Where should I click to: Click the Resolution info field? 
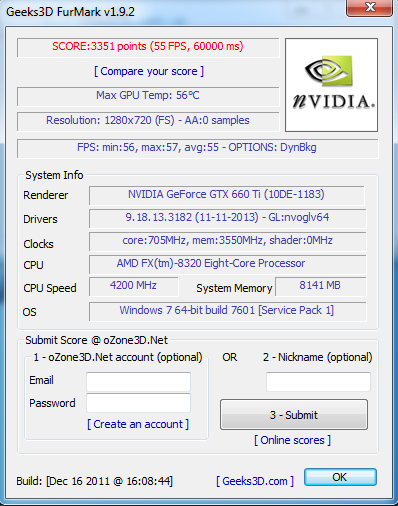click(x=148, y=121)
